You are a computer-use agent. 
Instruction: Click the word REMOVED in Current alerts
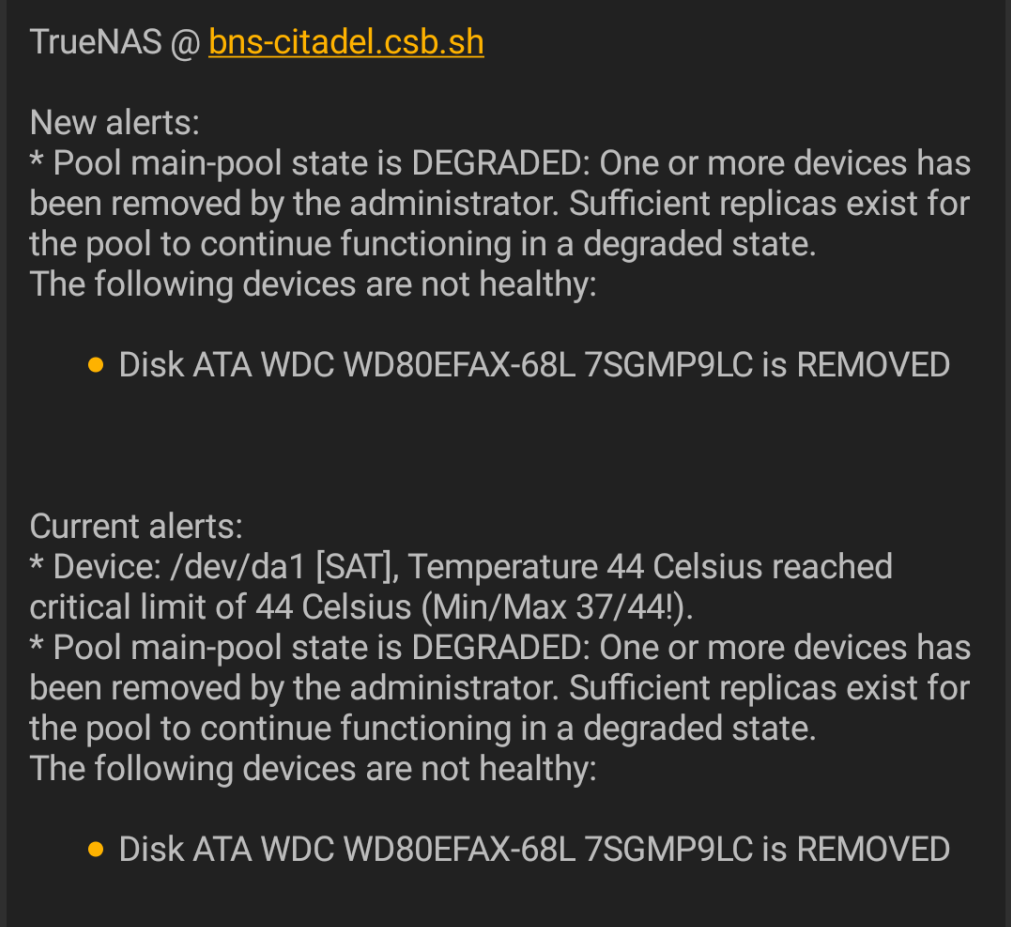873,849
